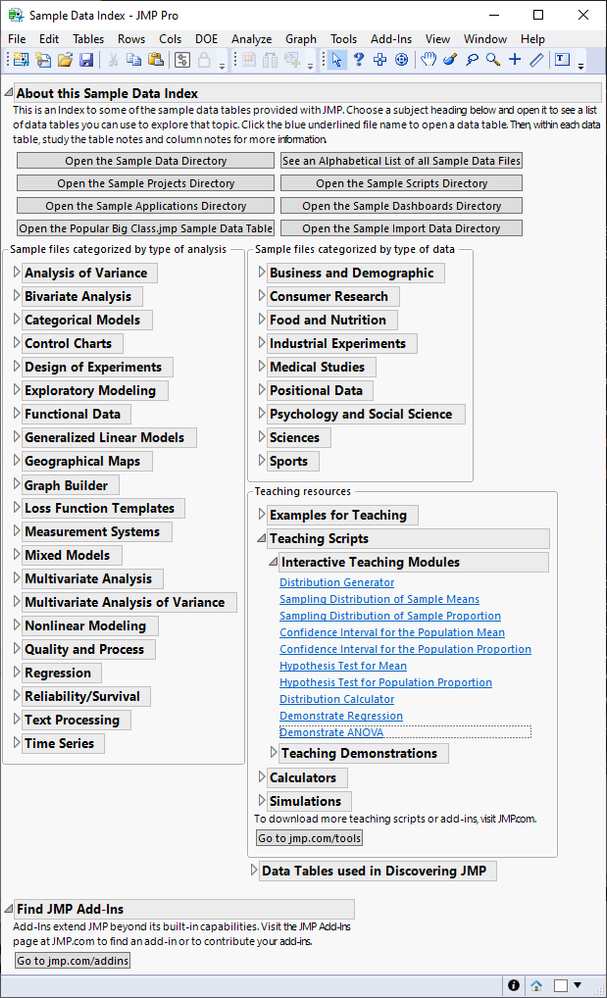Image resolution: width=607 pixels, height=998 pixels.
Task: Collapse the Teaching Scripts section
Action: tap(261, 539)
